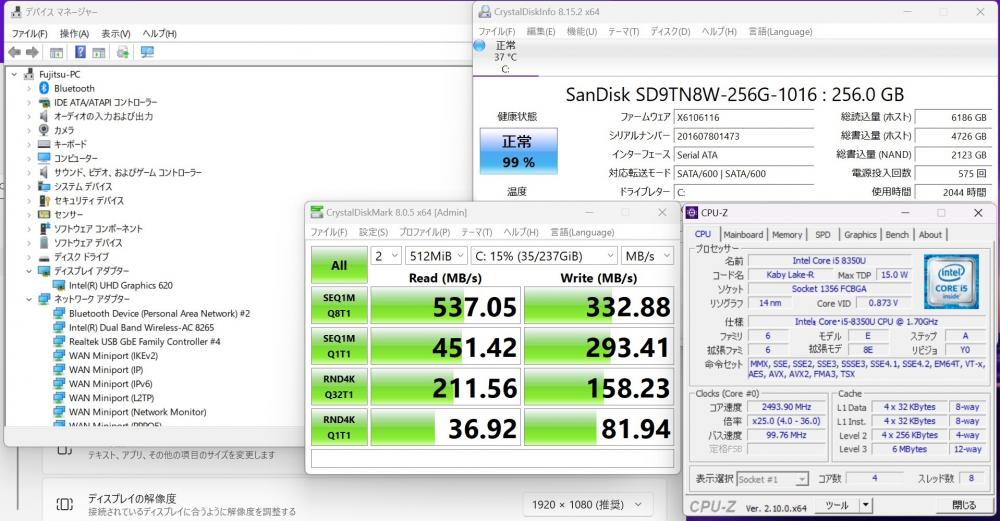
Task: Click the Intel Core i5 logo in CPU-Z
Action: tap(950, 281)
